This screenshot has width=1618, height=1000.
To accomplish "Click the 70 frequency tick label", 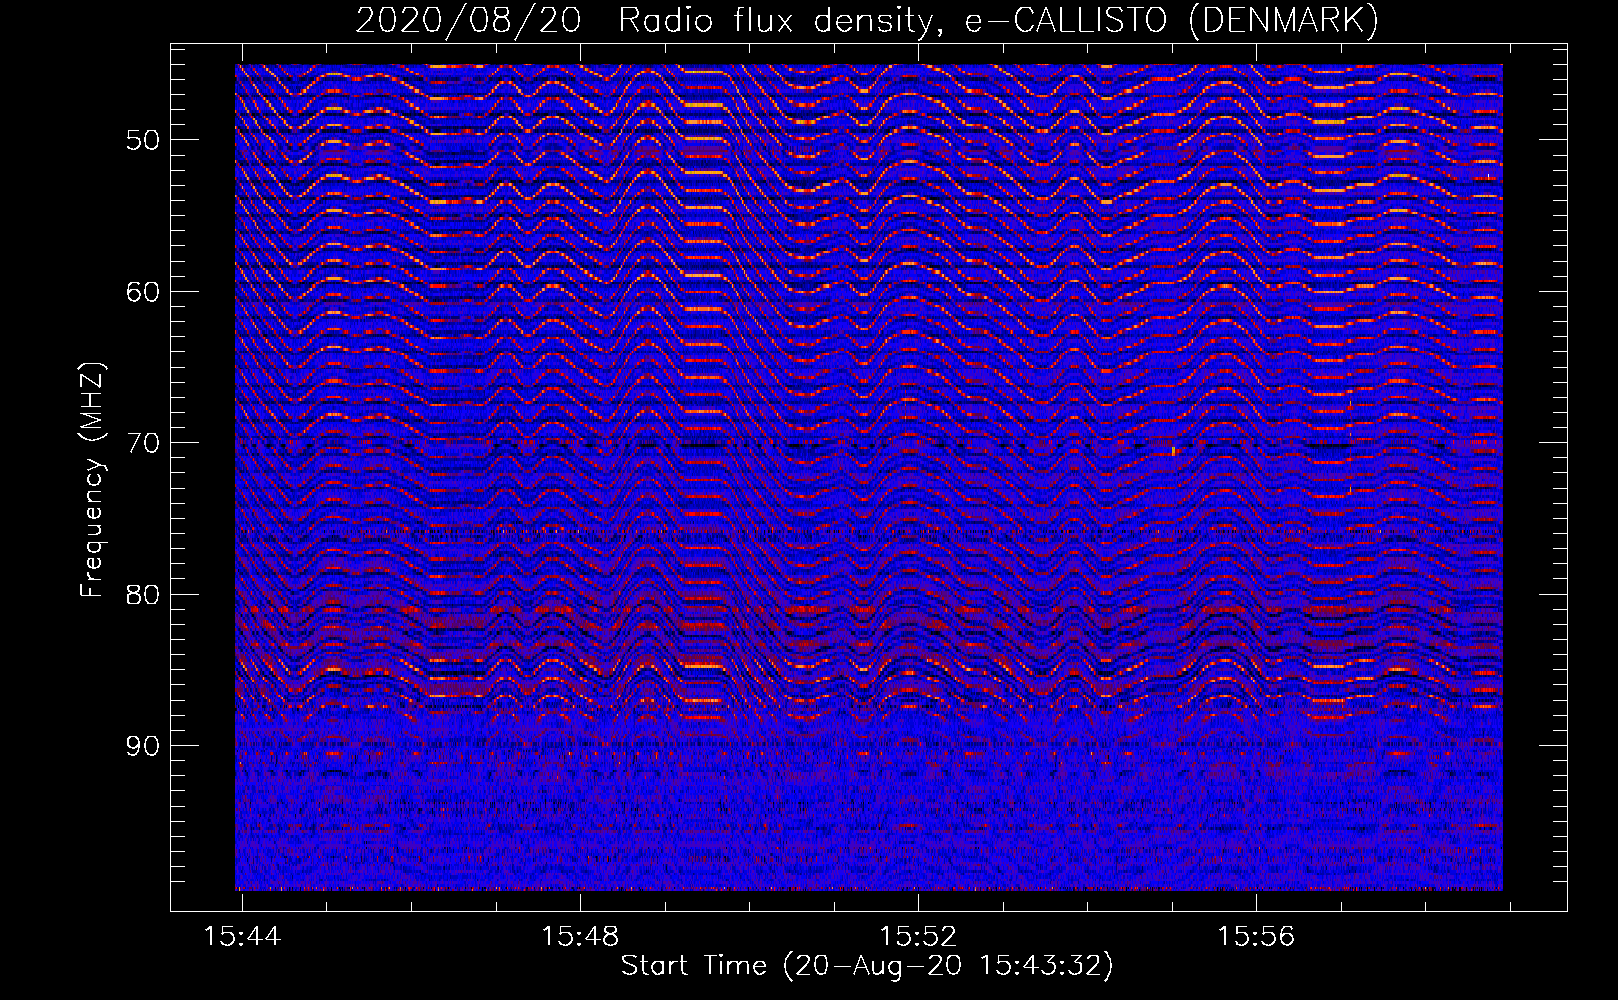I will point(143,443).
